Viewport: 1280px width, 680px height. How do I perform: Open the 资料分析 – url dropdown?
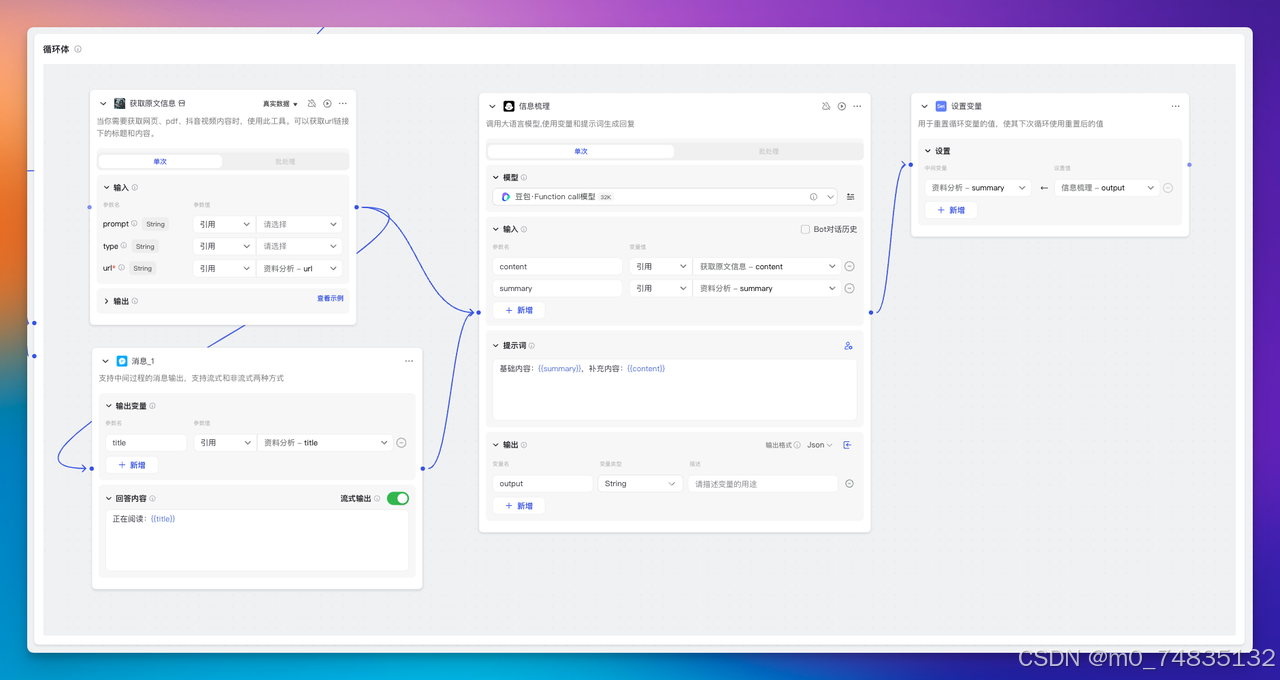pos(299,268)
